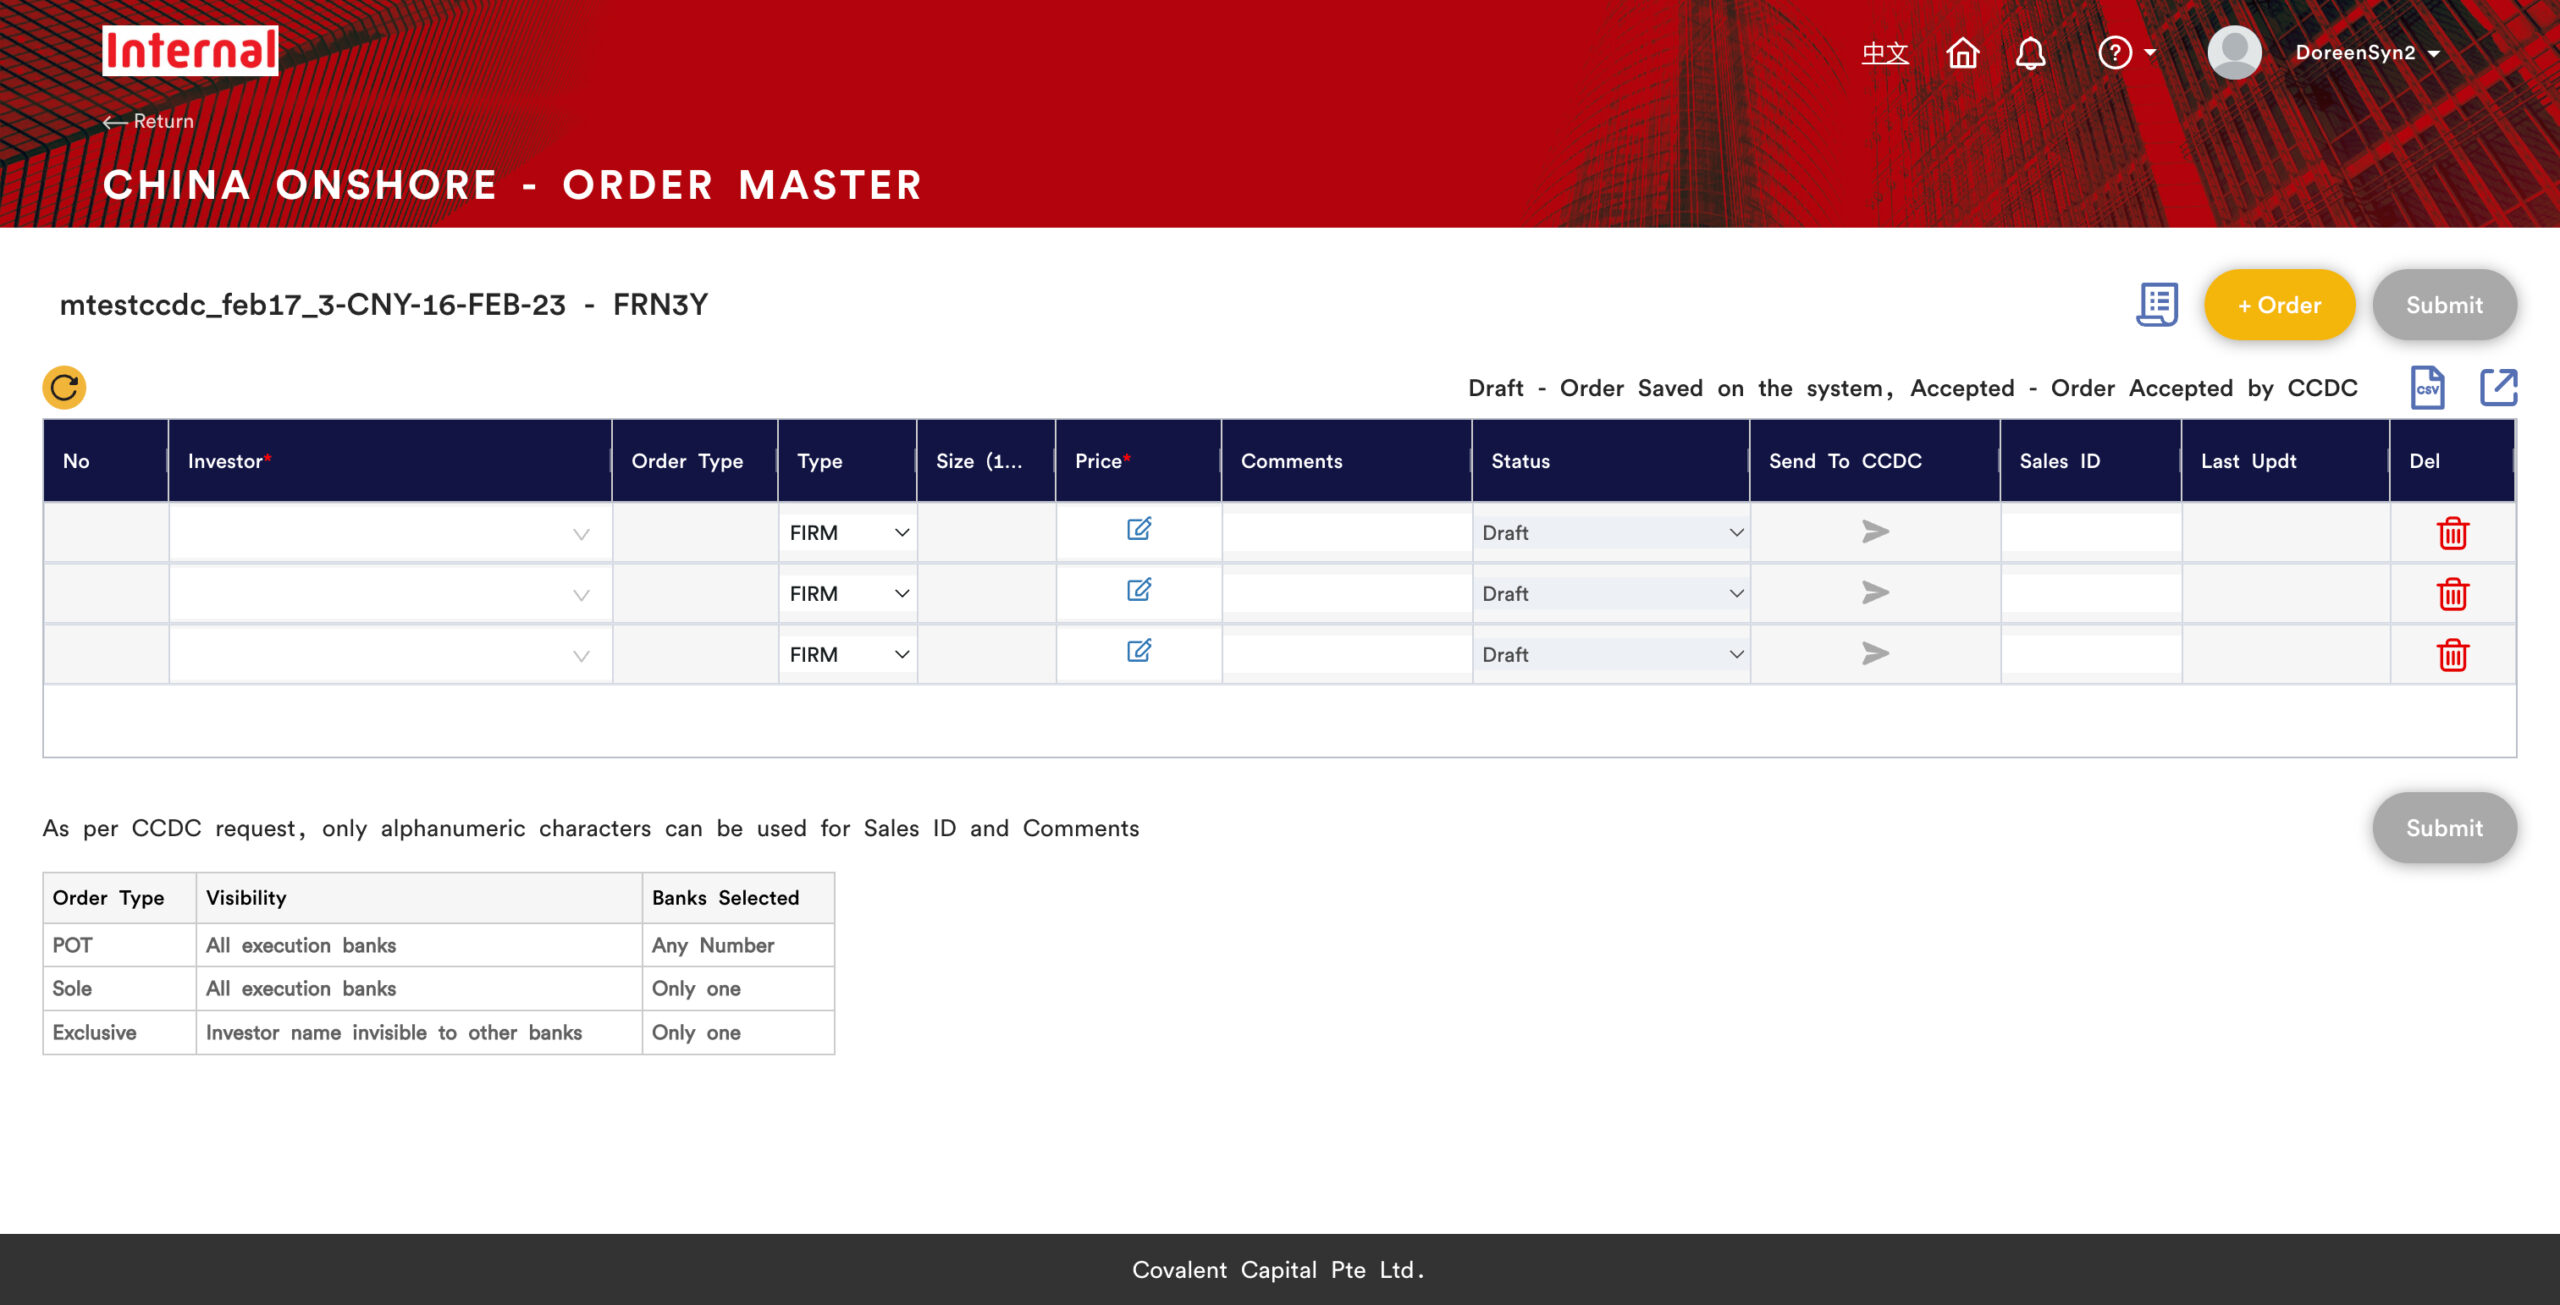The width and height of the screenshot is (2560, 1305).
Task: Click Size cell in first row
Action: click(986, 533)
